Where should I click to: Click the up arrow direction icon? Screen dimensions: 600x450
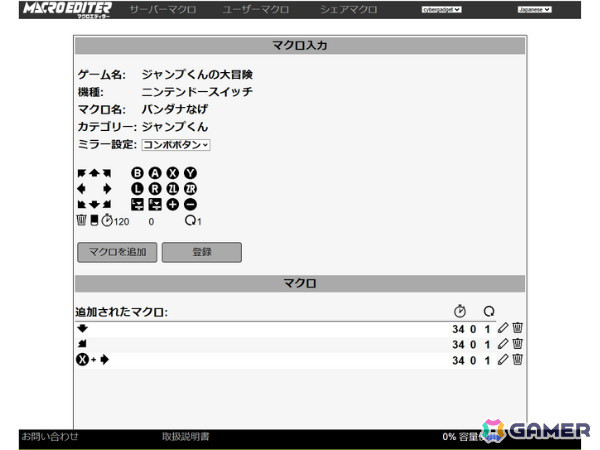pos(94,173)
